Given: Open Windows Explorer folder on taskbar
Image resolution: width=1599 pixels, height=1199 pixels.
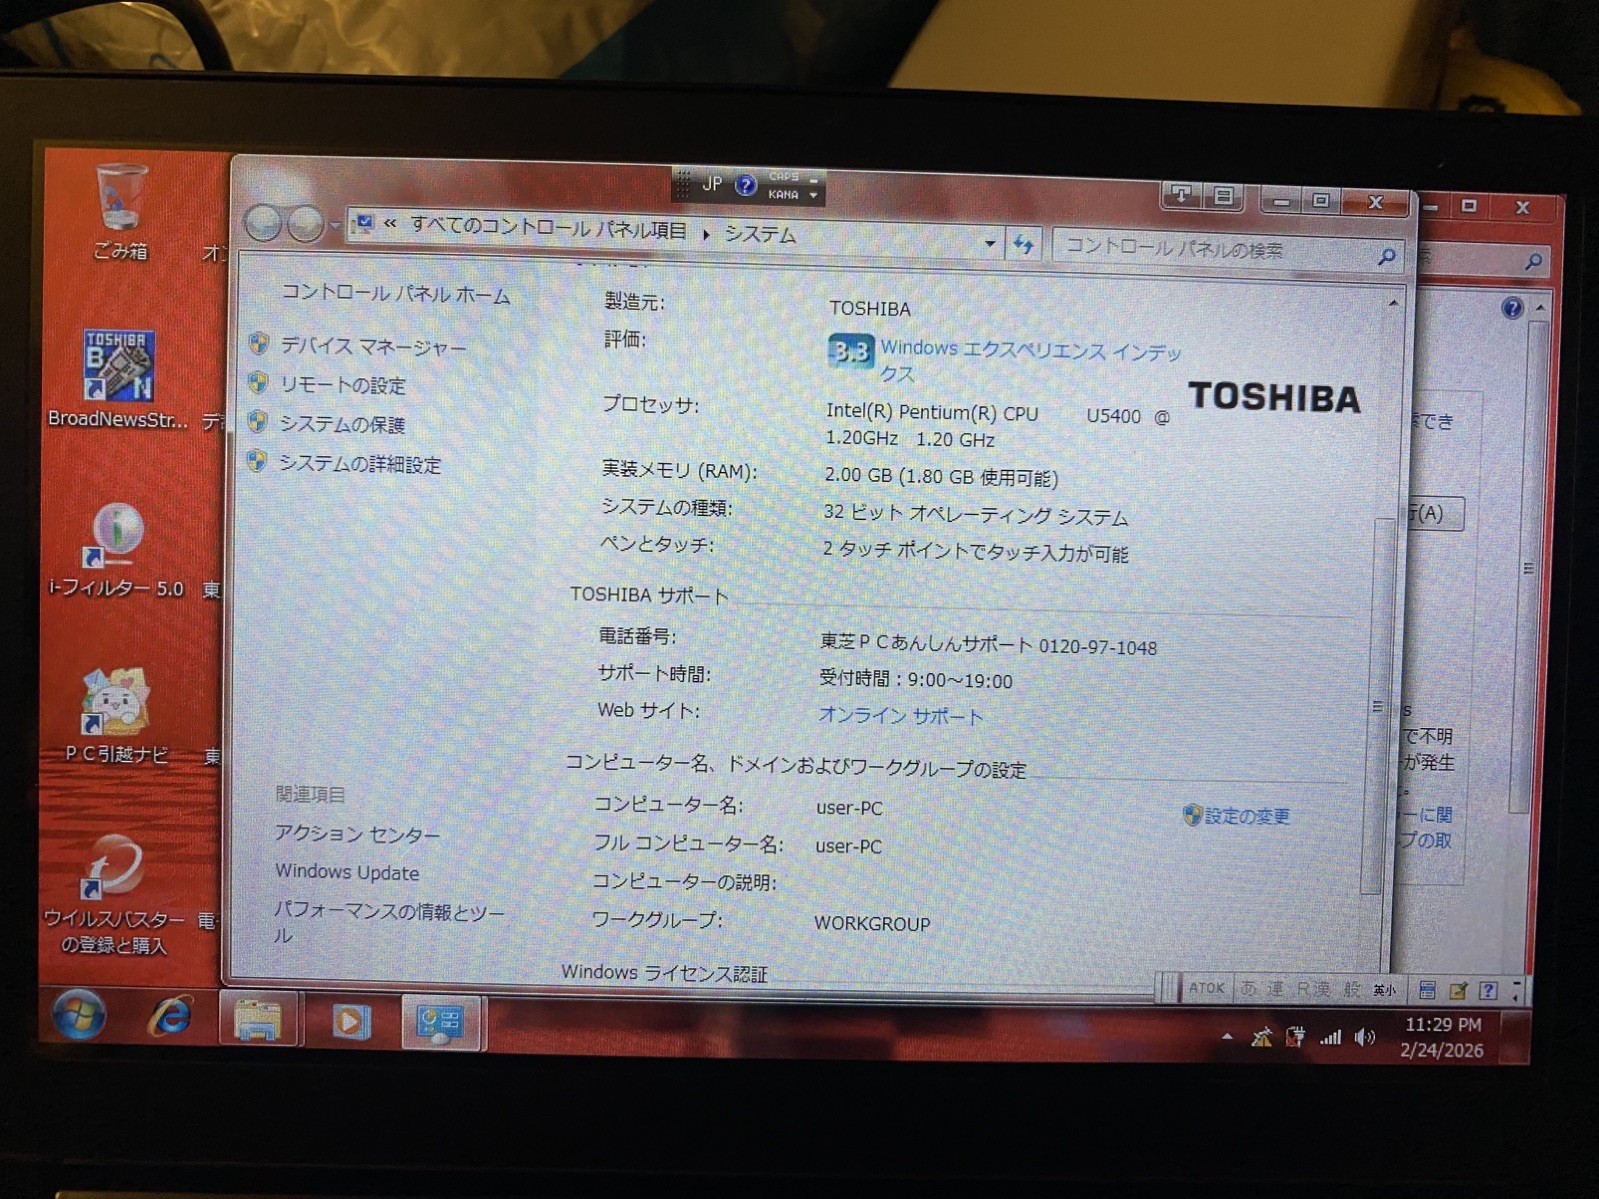Looking at the screenshot, I should 258,1020.
